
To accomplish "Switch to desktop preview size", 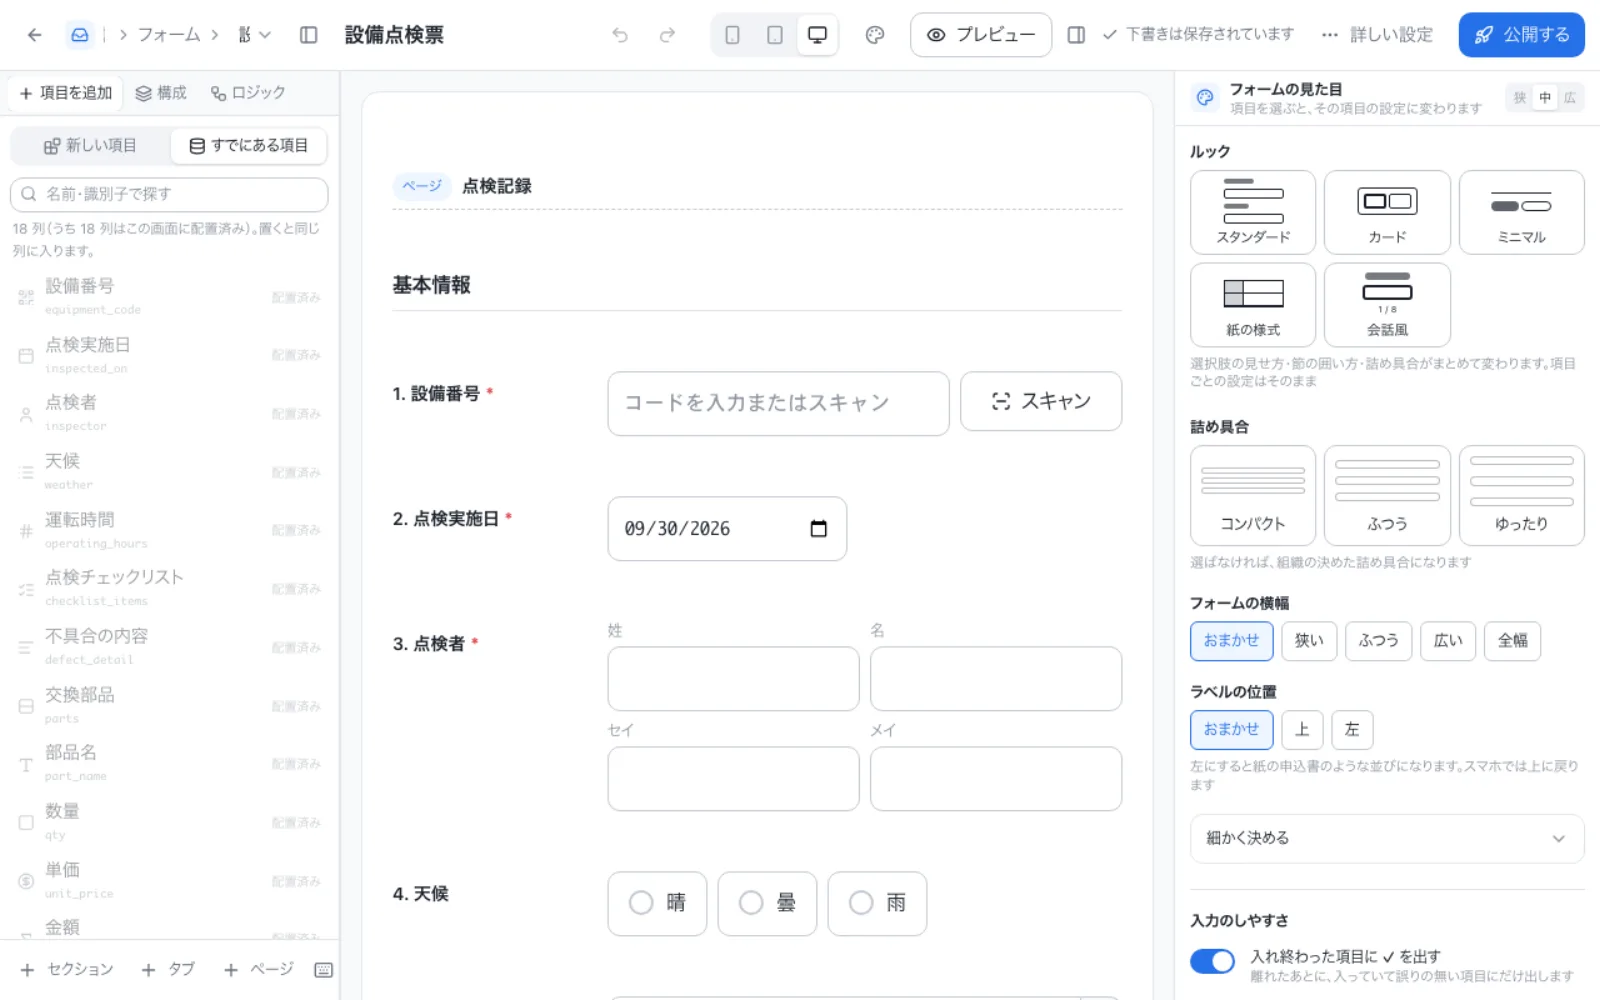I will click(817, 35).
